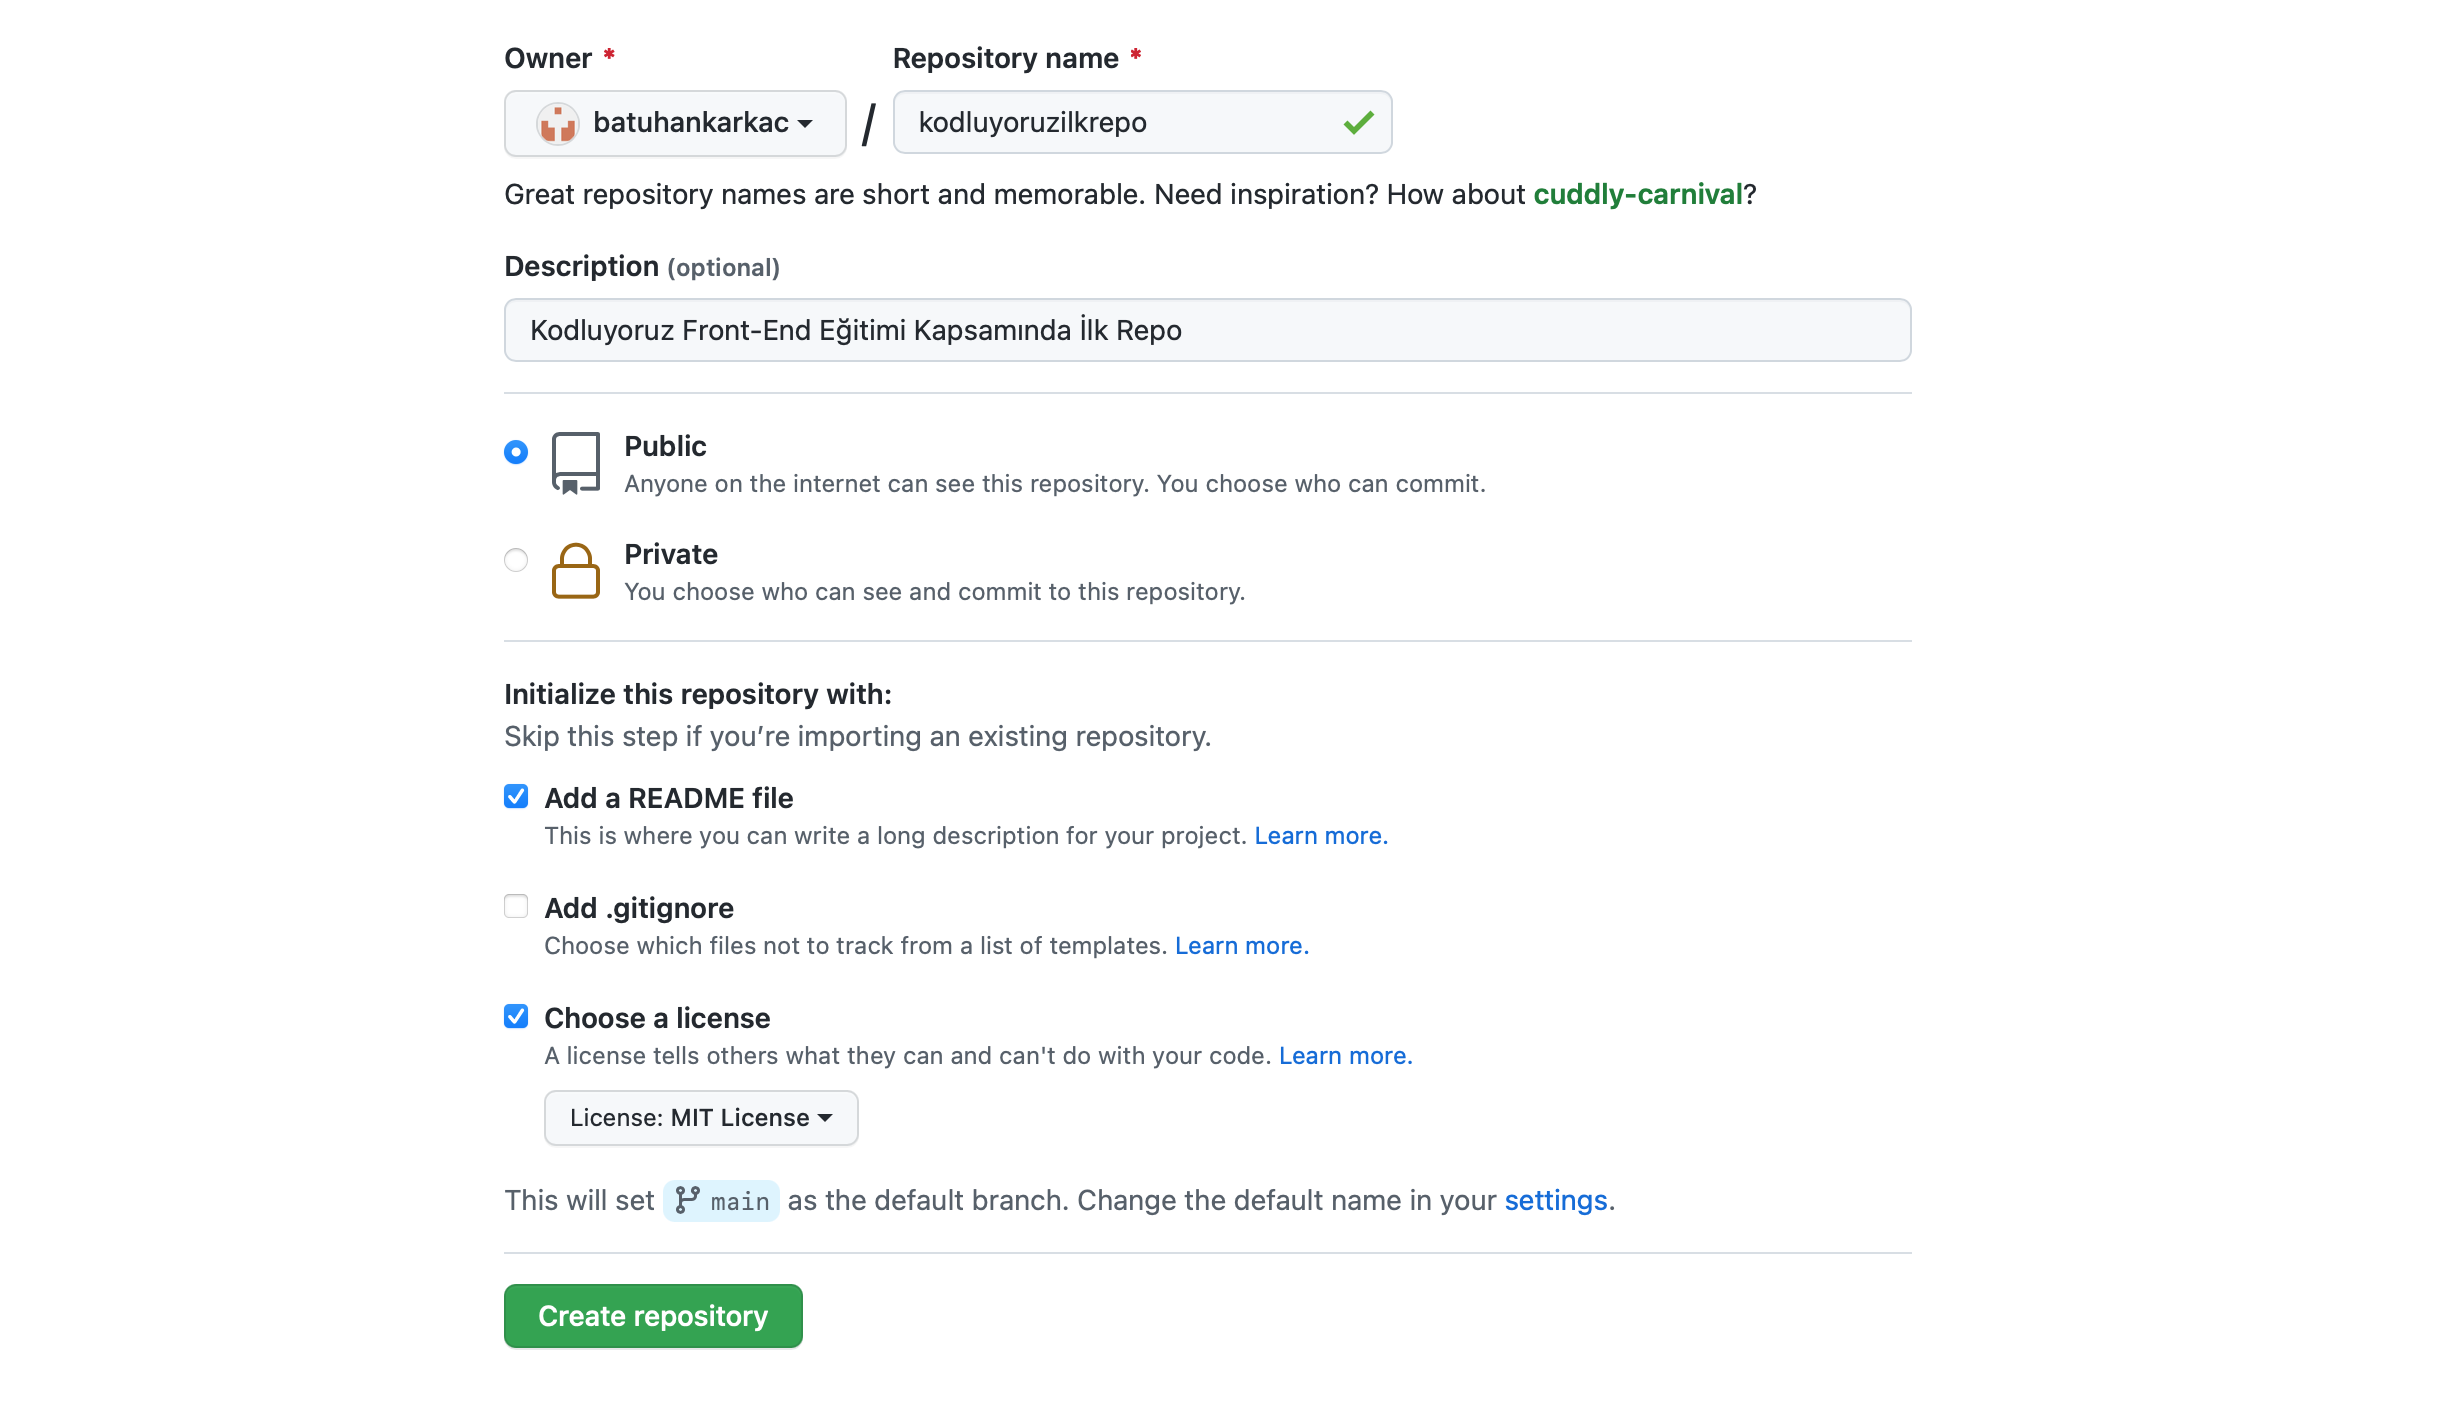Open Learn more link for README

tap(1321, 836)
